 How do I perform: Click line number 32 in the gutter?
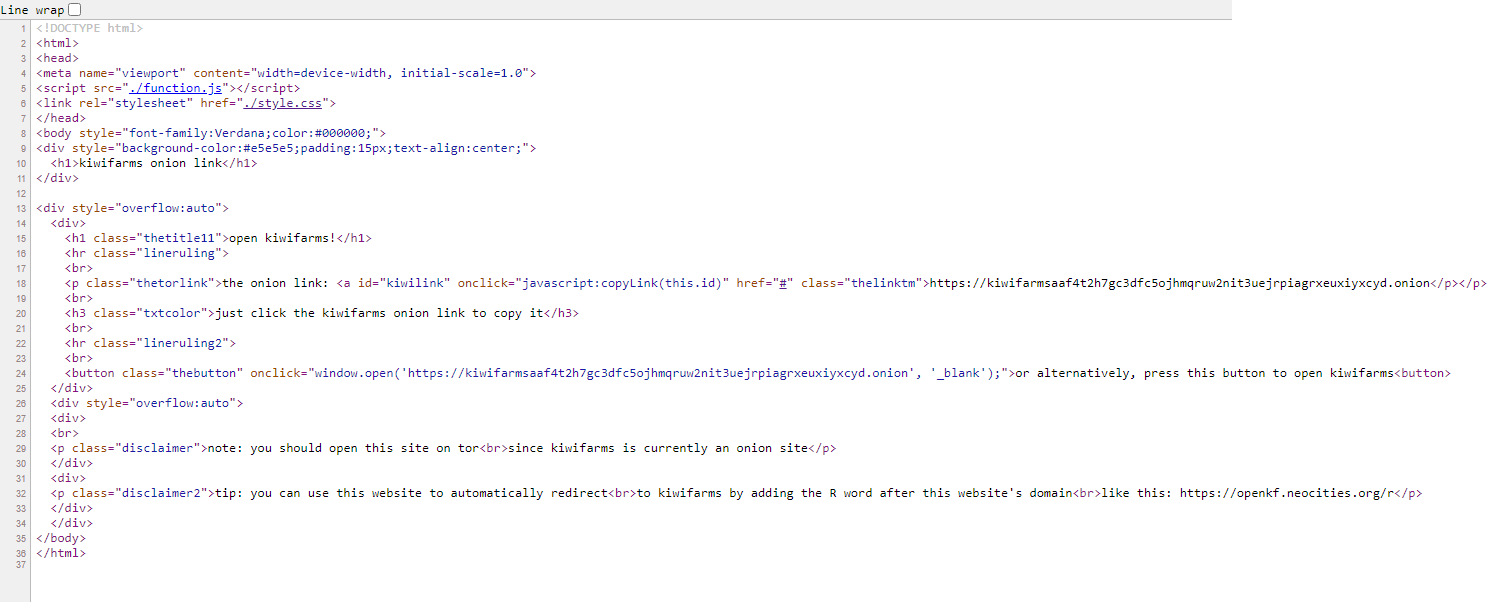21,493
